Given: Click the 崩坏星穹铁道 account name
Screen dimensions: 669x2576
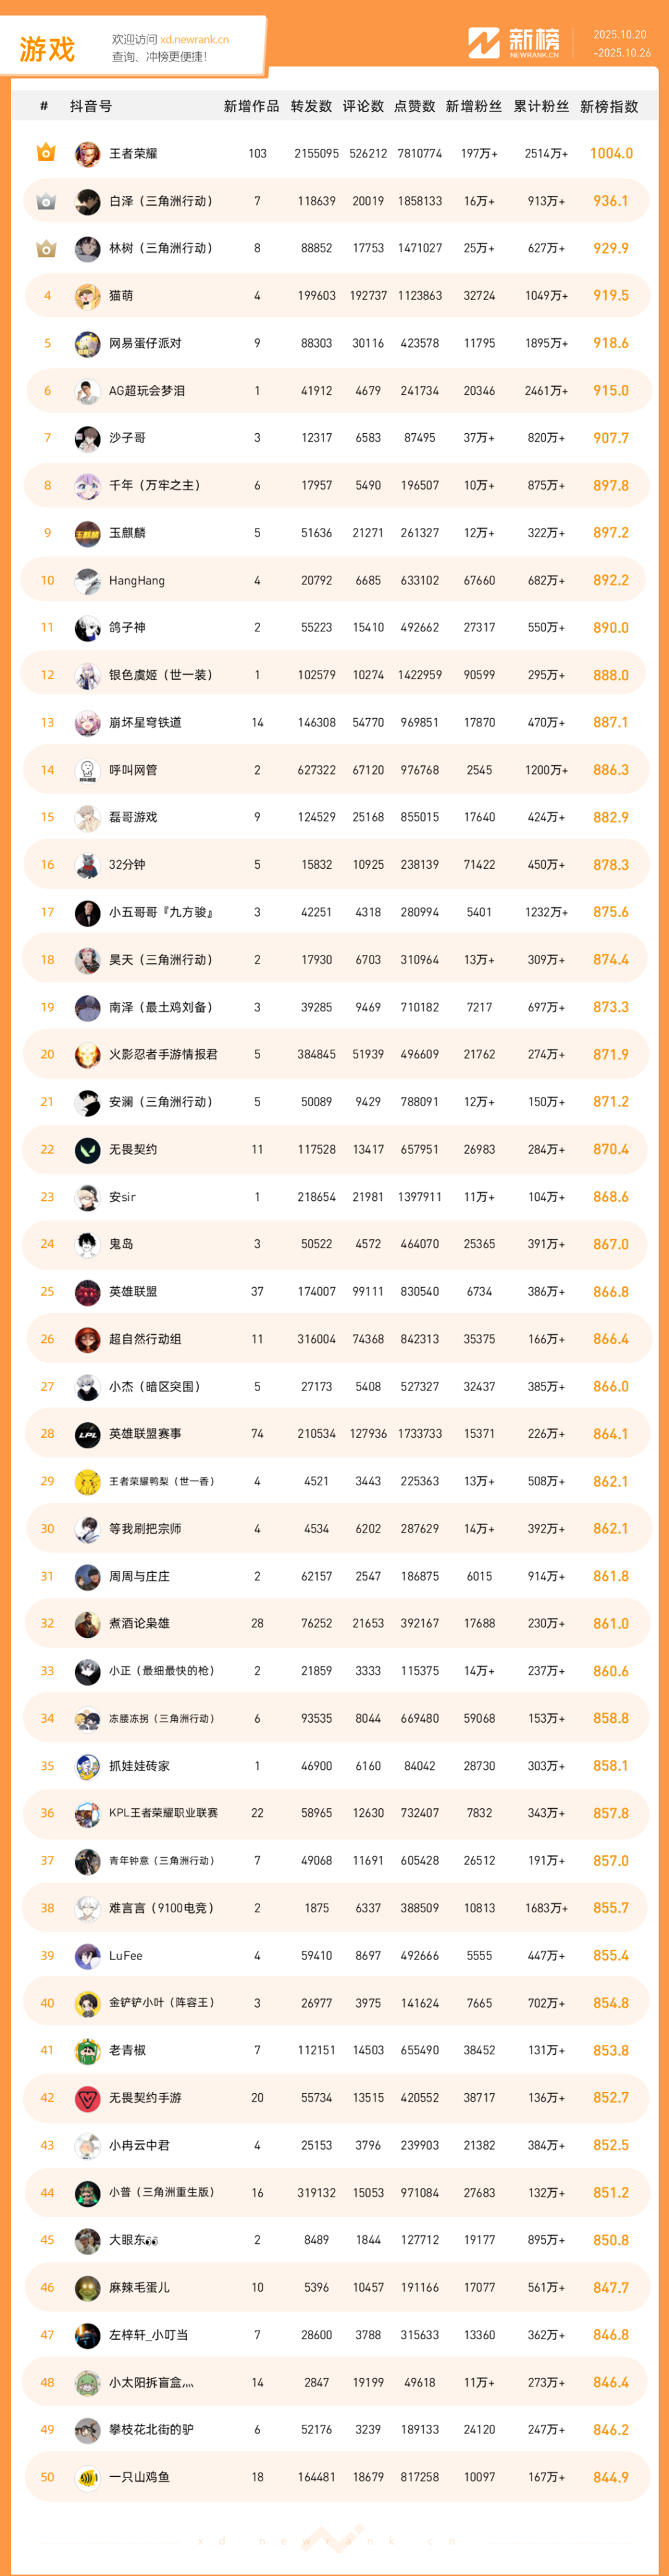Looking at the screenshot, I should click(x=145, y=723).
